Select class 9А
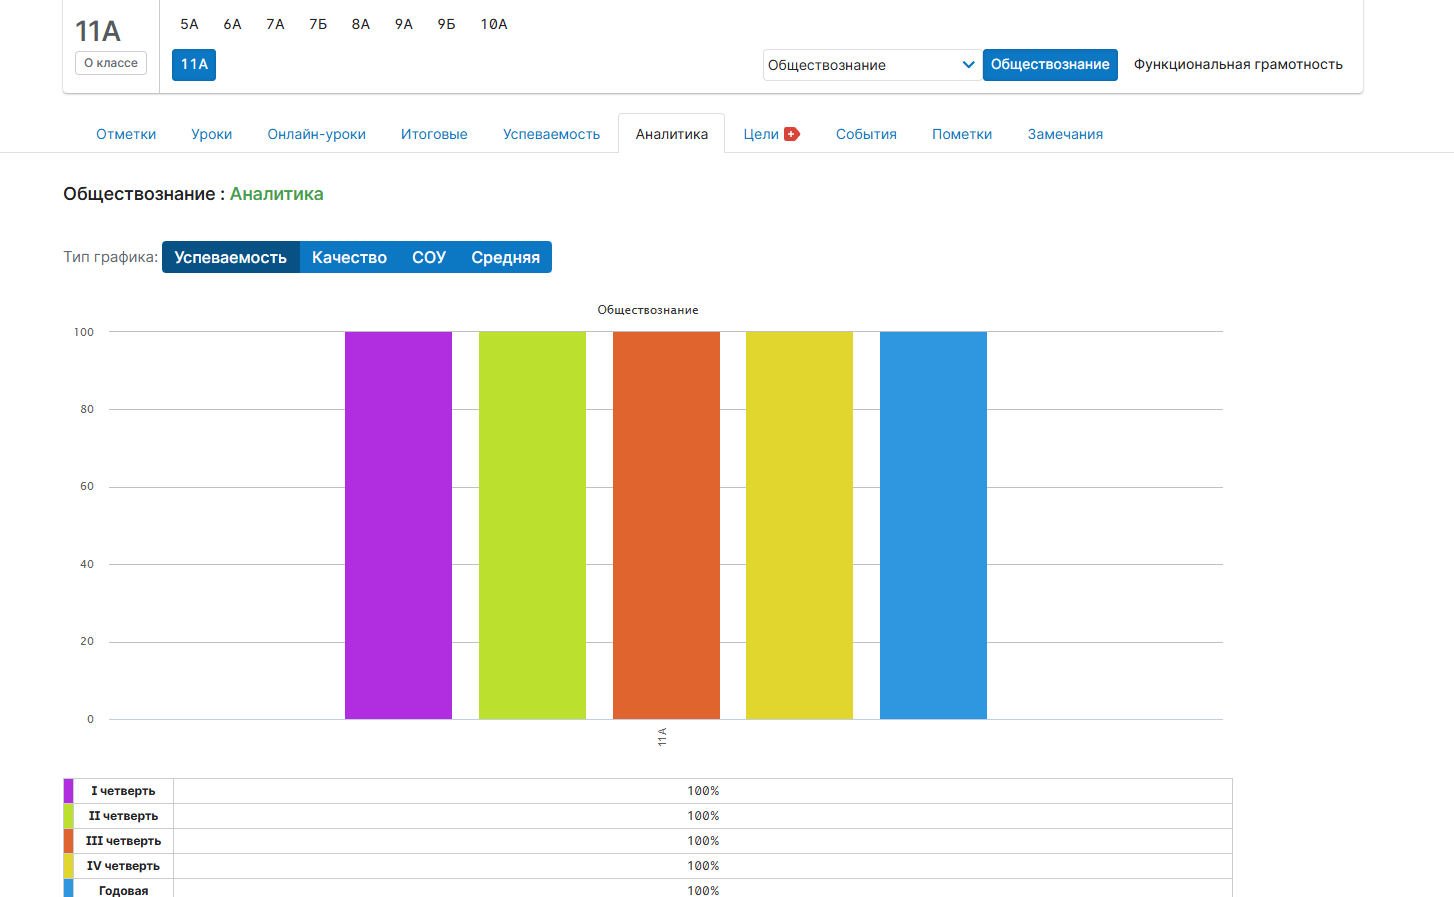 [x=404, y=24]
